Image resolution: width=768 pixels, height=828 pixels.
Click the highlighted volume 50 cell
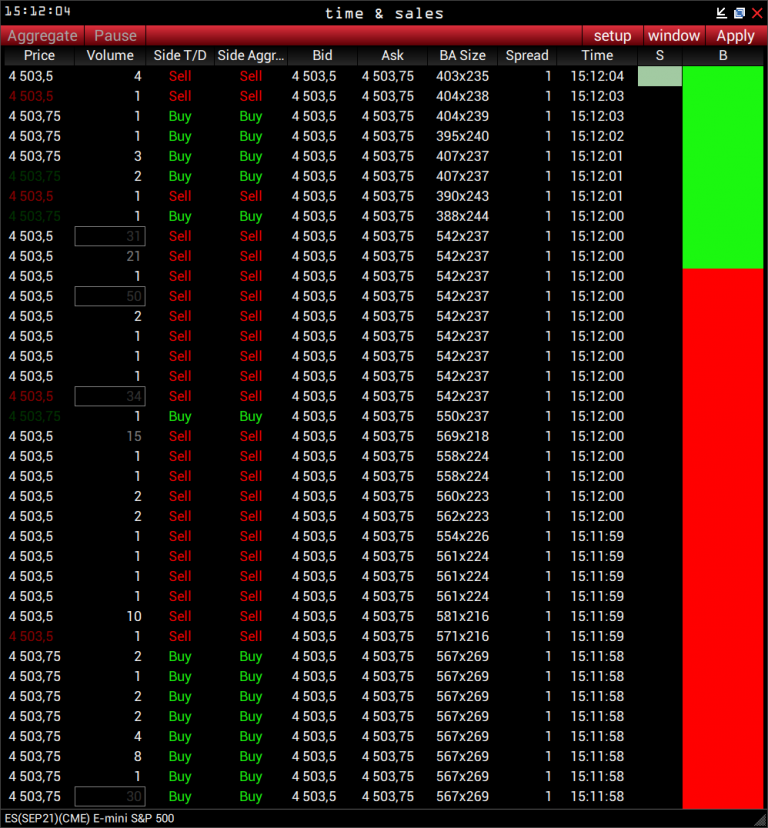pyautogui.click(x=110, y=296)
